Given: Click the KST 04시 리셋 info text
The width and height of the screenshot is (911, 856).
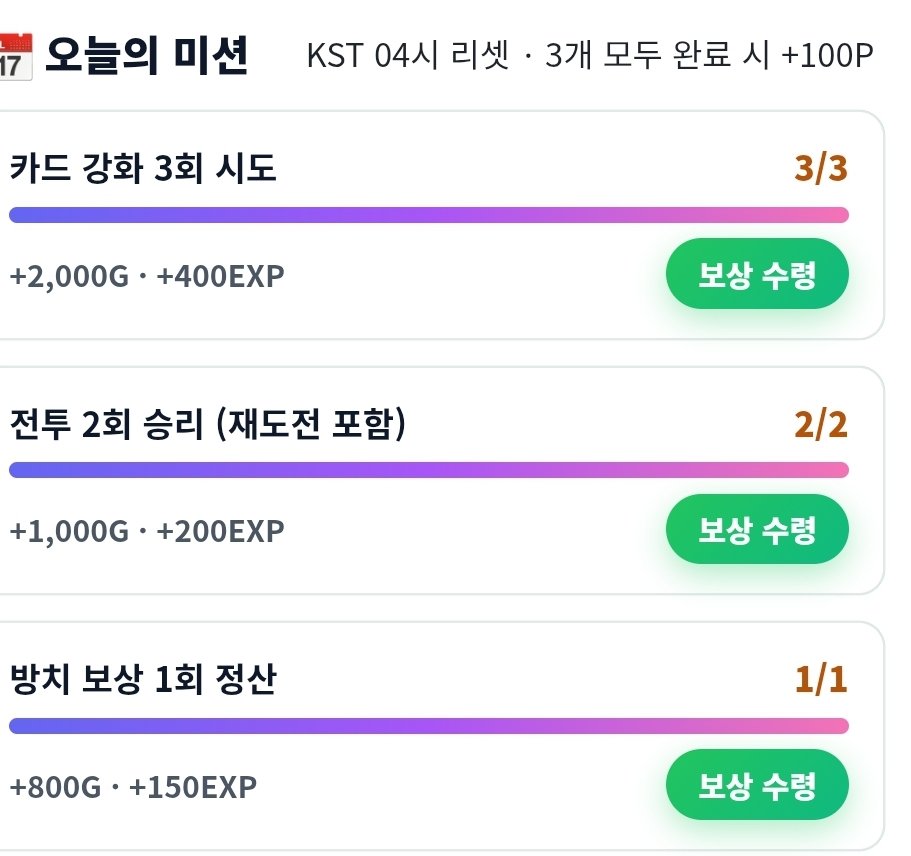Looking at the screenshot, I should coord(408,56).
